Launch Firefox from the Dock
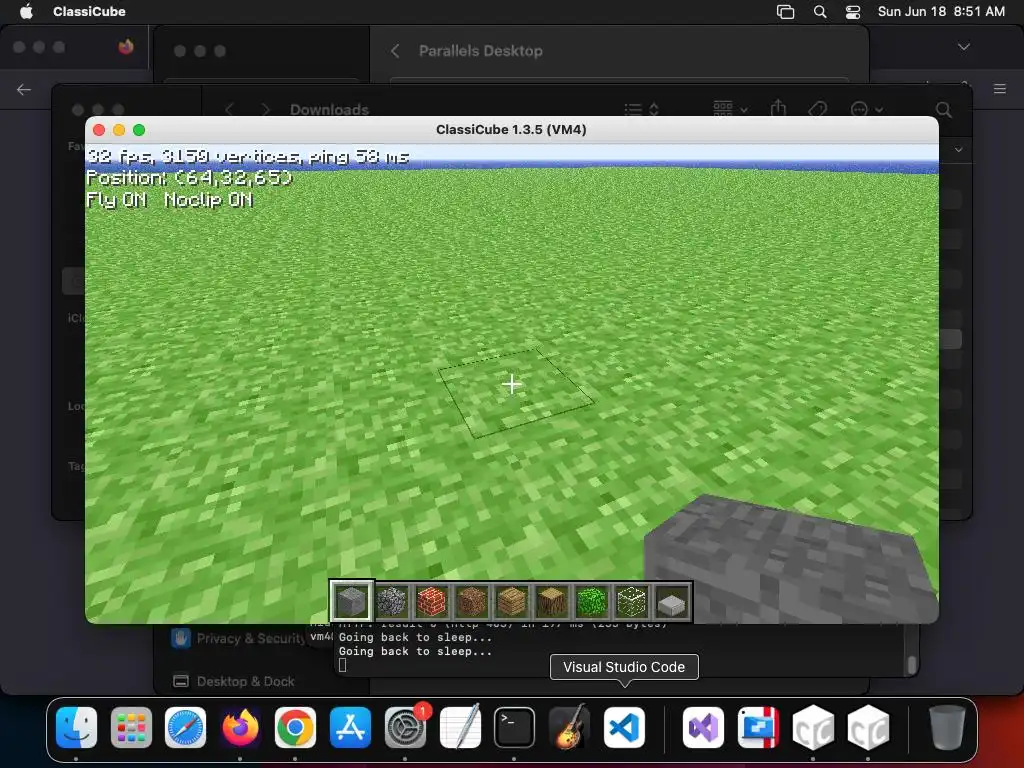Viewport: 1024px width, 768px height. pyautogui.click(x=240, y=728)
